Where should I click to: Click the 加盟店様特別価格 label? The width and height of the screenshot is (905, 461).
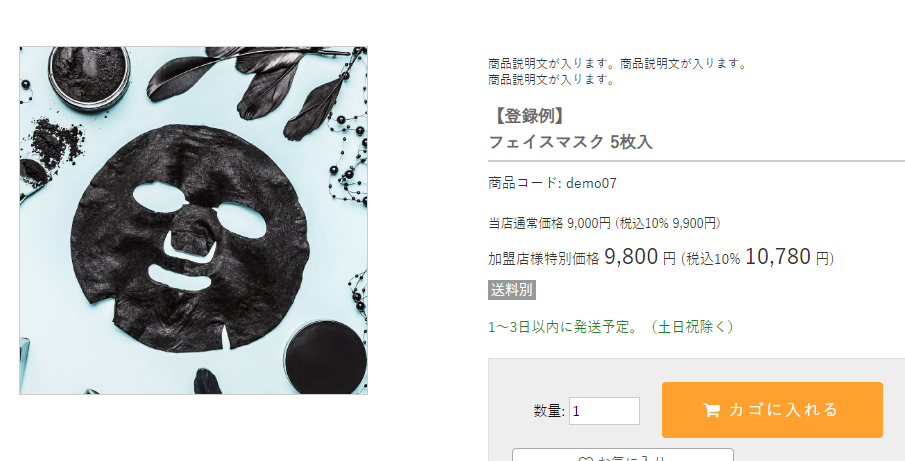(544, 259)
